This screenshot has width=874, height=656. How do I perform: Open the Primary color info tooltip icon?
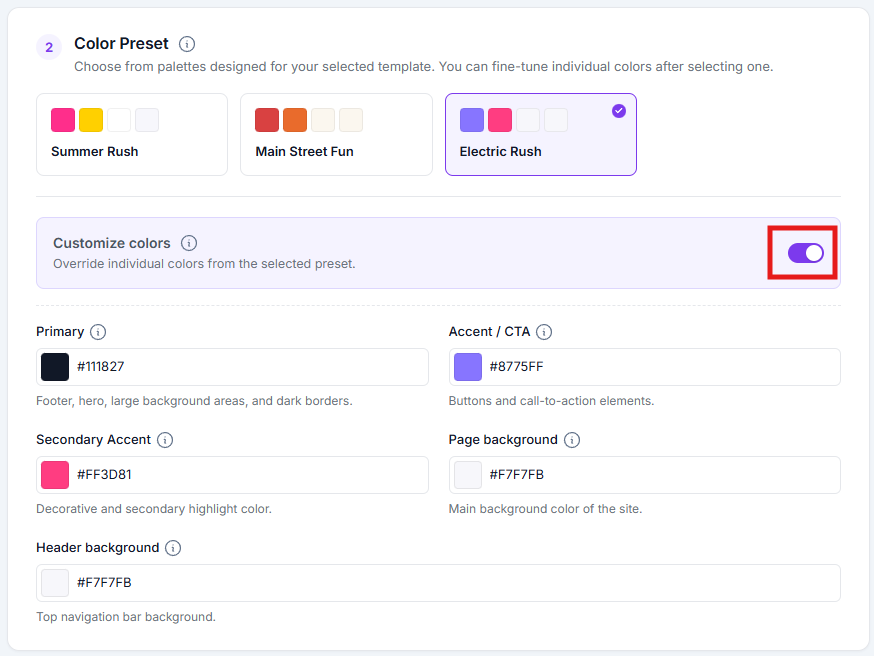pos(98,332)
